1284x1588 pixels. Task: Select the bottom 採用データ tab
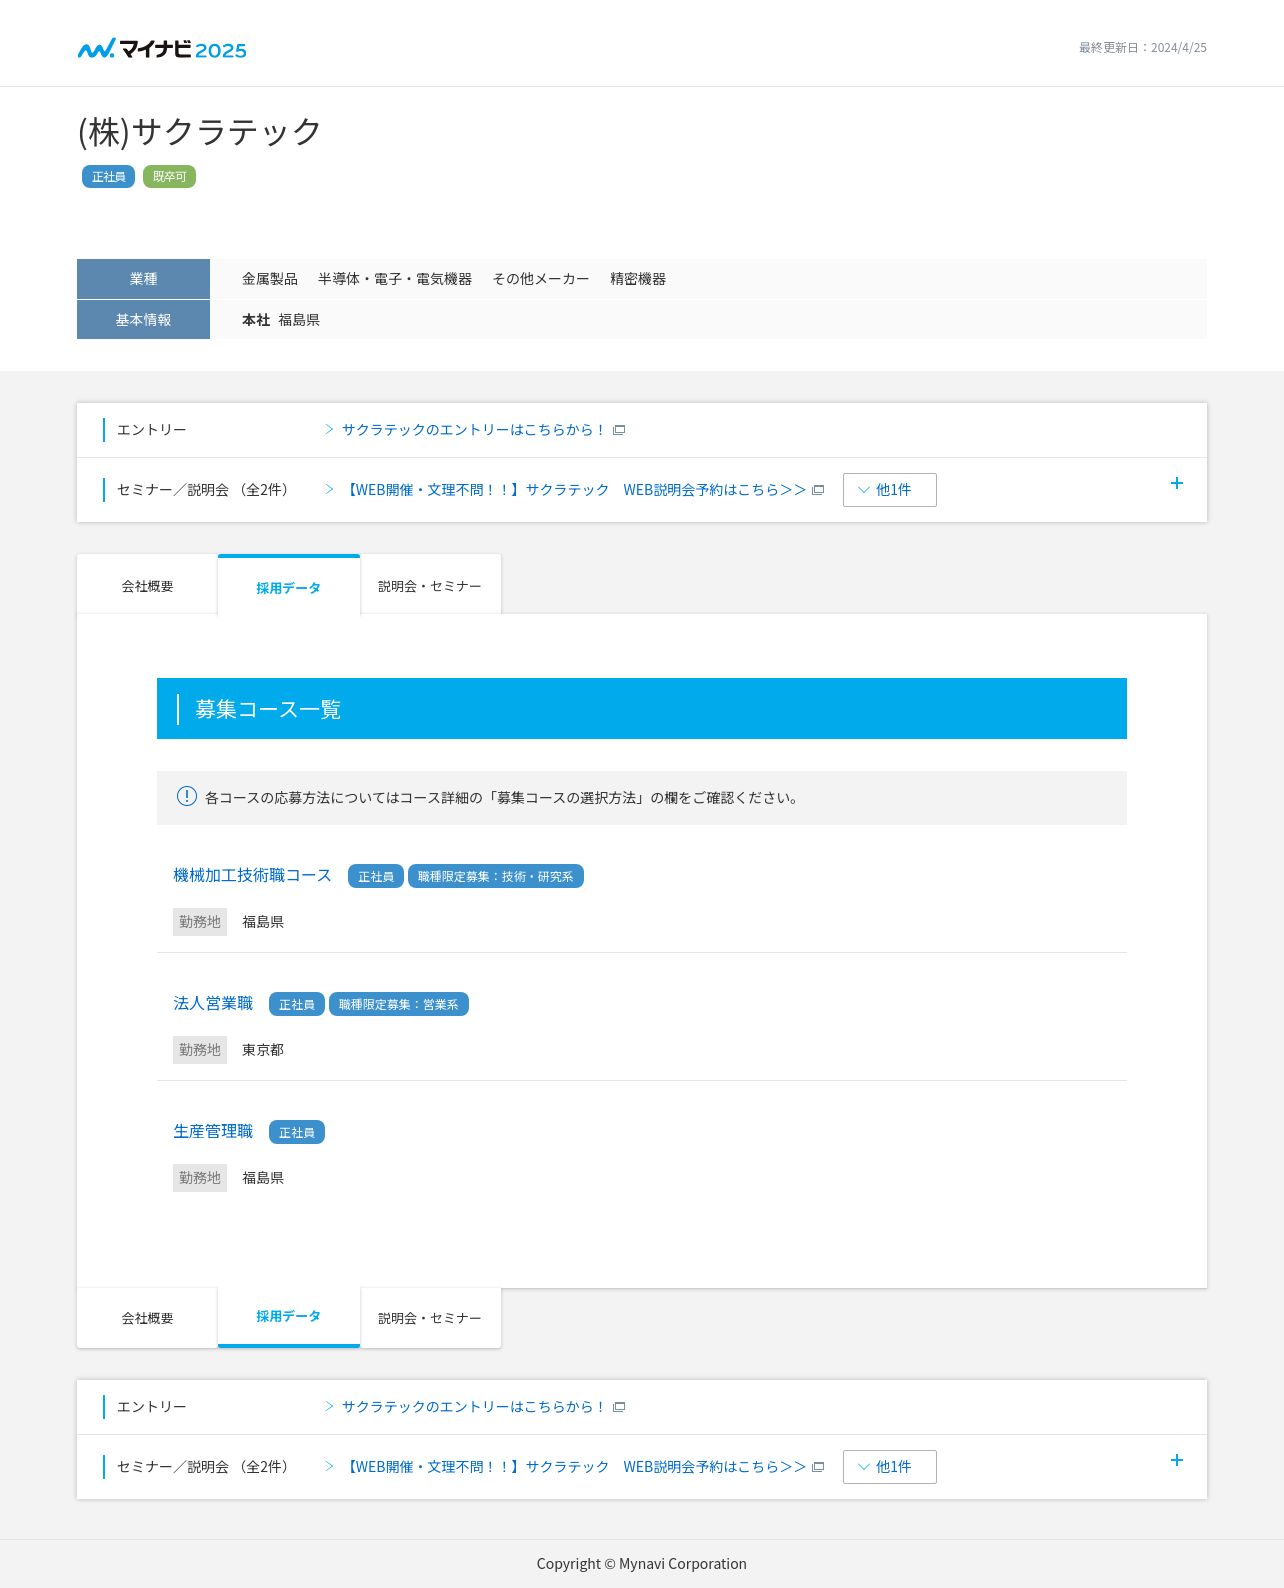[x=288, y=1317]
